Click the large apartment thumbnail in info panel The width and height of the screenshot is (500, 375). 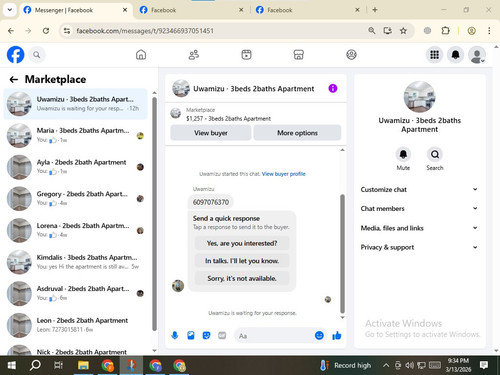pyautogui.click(x=419, y=97)
